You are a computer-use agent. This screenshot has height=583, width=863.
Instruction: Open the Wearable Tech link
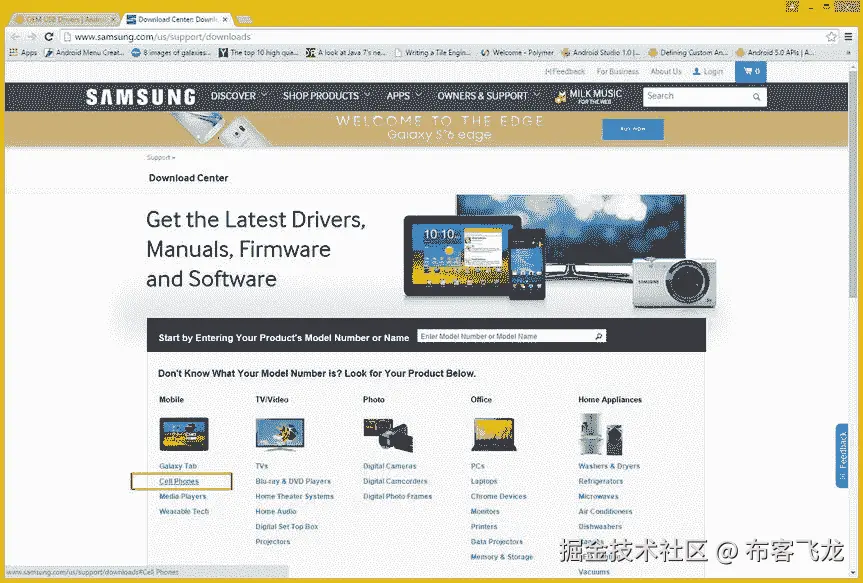tap(184, 511)
